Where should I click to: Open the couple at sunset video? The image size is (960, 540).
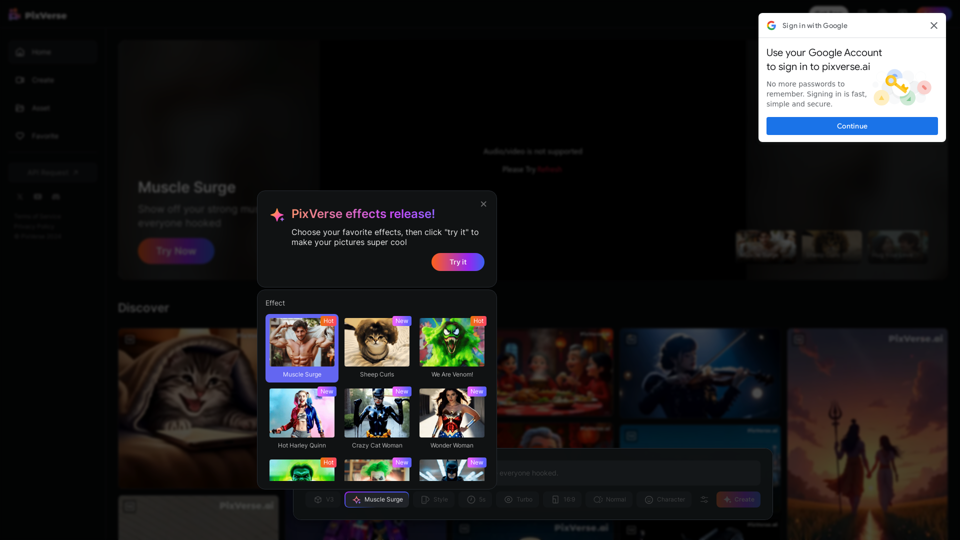(x=867, y=434)
